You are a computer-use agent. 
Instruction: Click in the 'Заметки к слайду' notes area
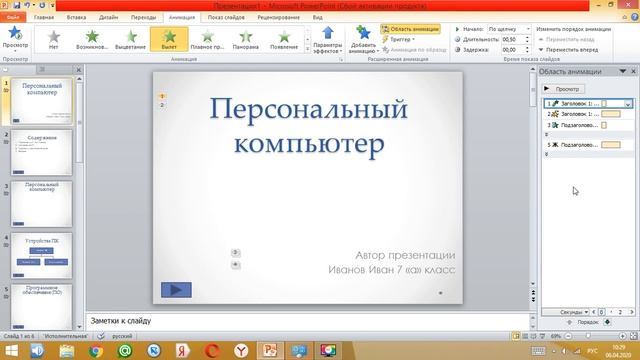(307, 321)
